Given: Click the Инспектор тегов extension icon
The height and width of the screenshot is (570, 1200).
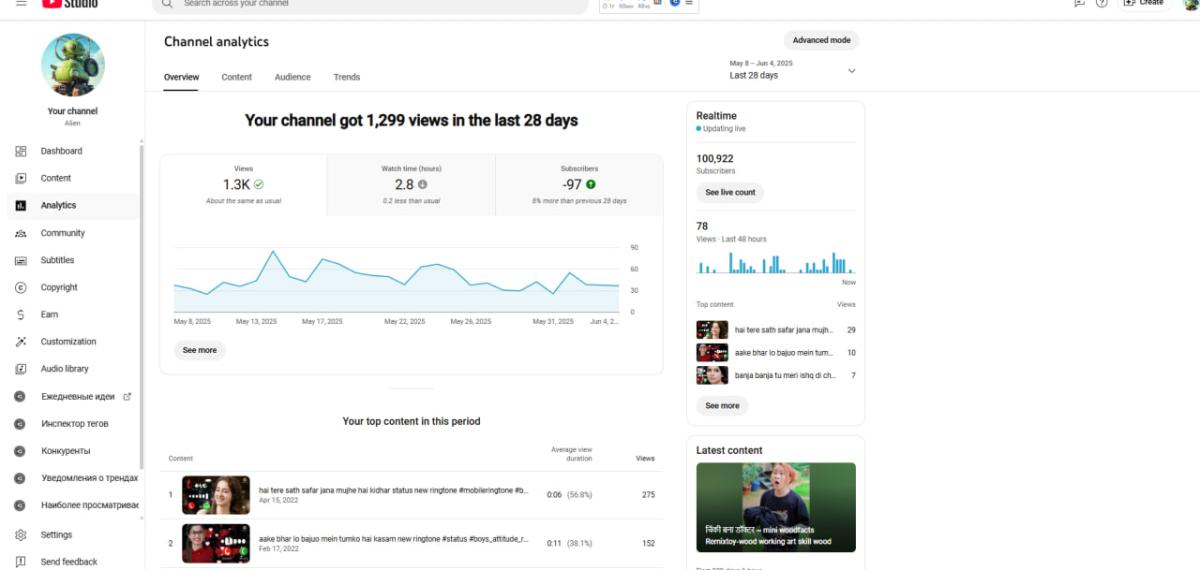Looking at the screenshot, I should tap(21, 423).
